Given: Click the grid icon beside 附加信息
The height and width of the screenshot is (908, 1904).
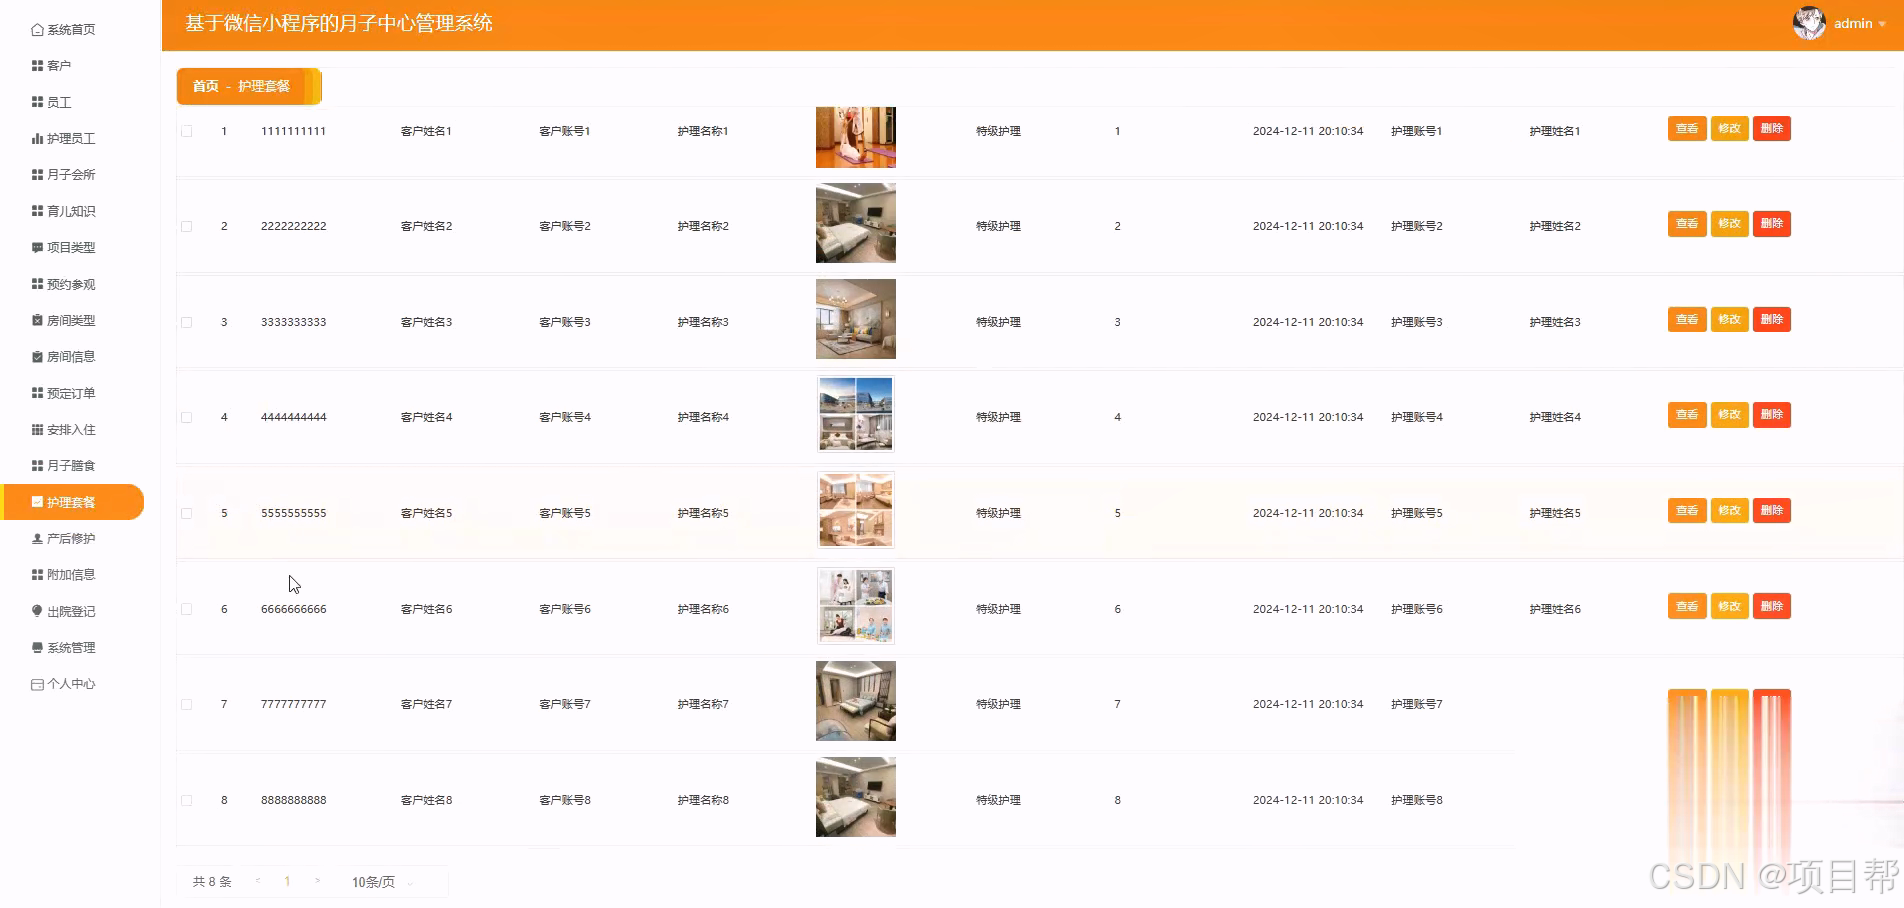Looking at the screenshot, I should coord(37,575).
